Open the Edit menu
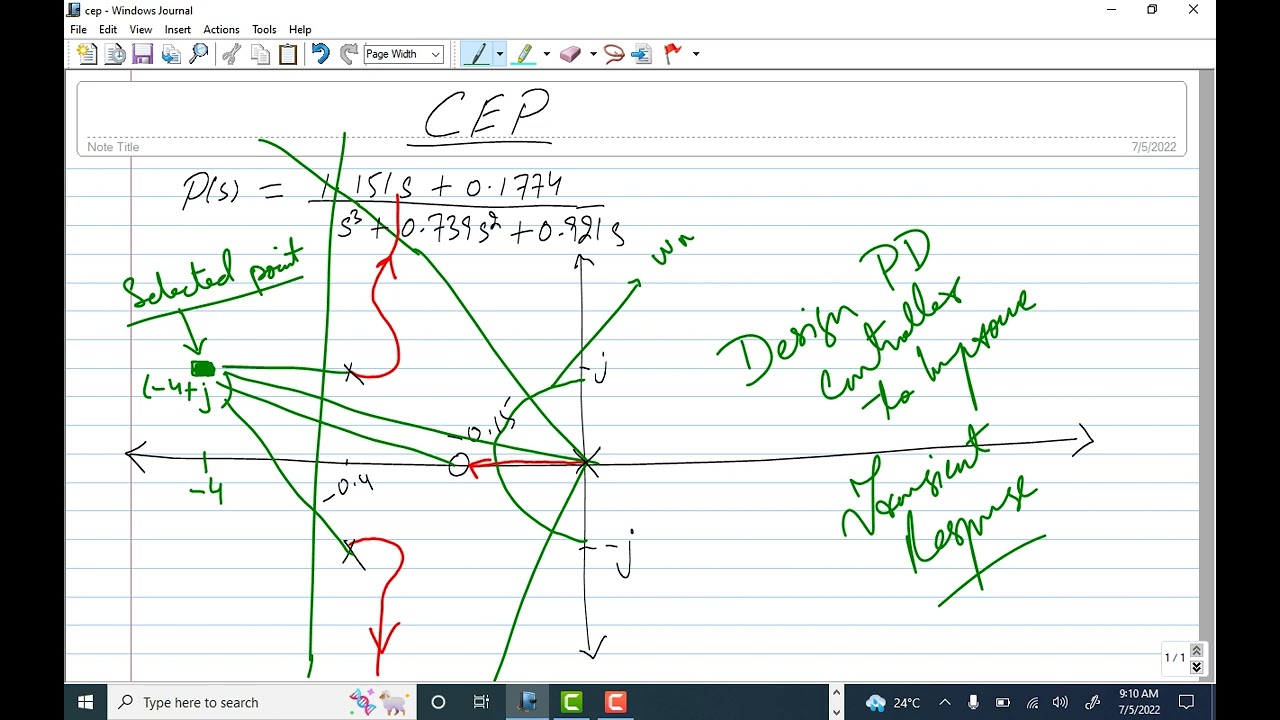 coord(108,30)
